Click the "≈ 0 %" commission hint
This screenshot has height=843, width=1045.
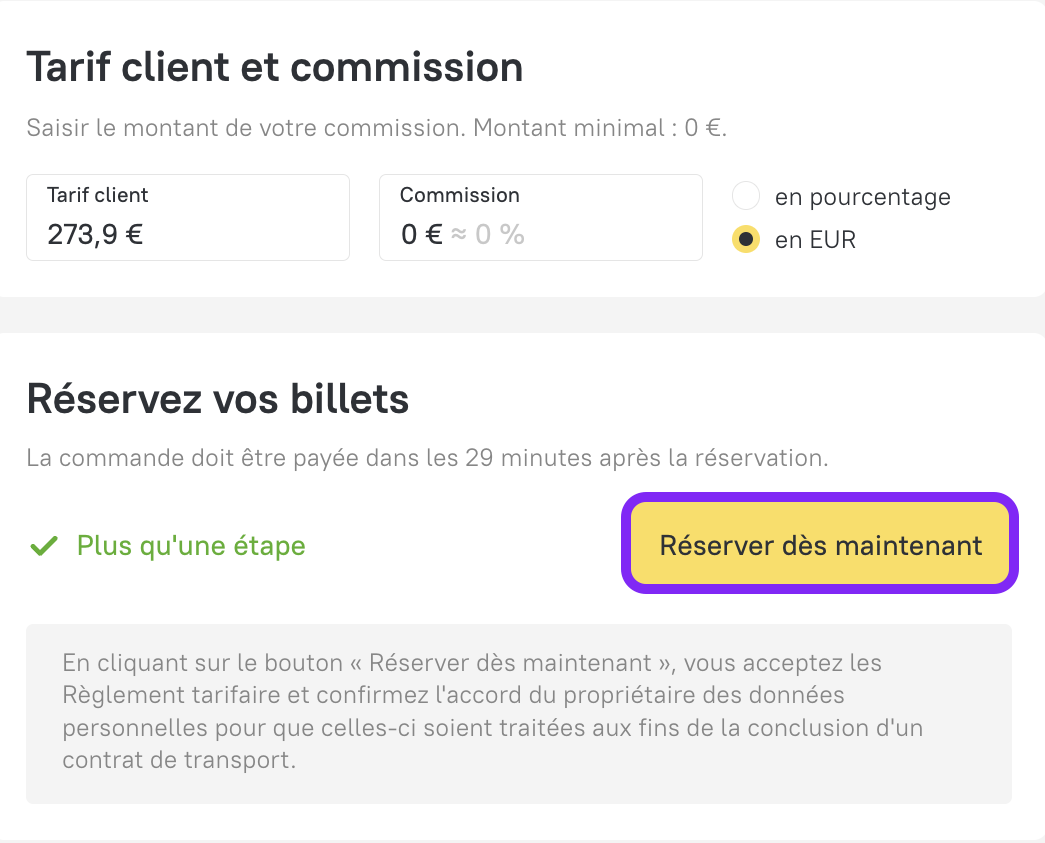coord(488,234)
